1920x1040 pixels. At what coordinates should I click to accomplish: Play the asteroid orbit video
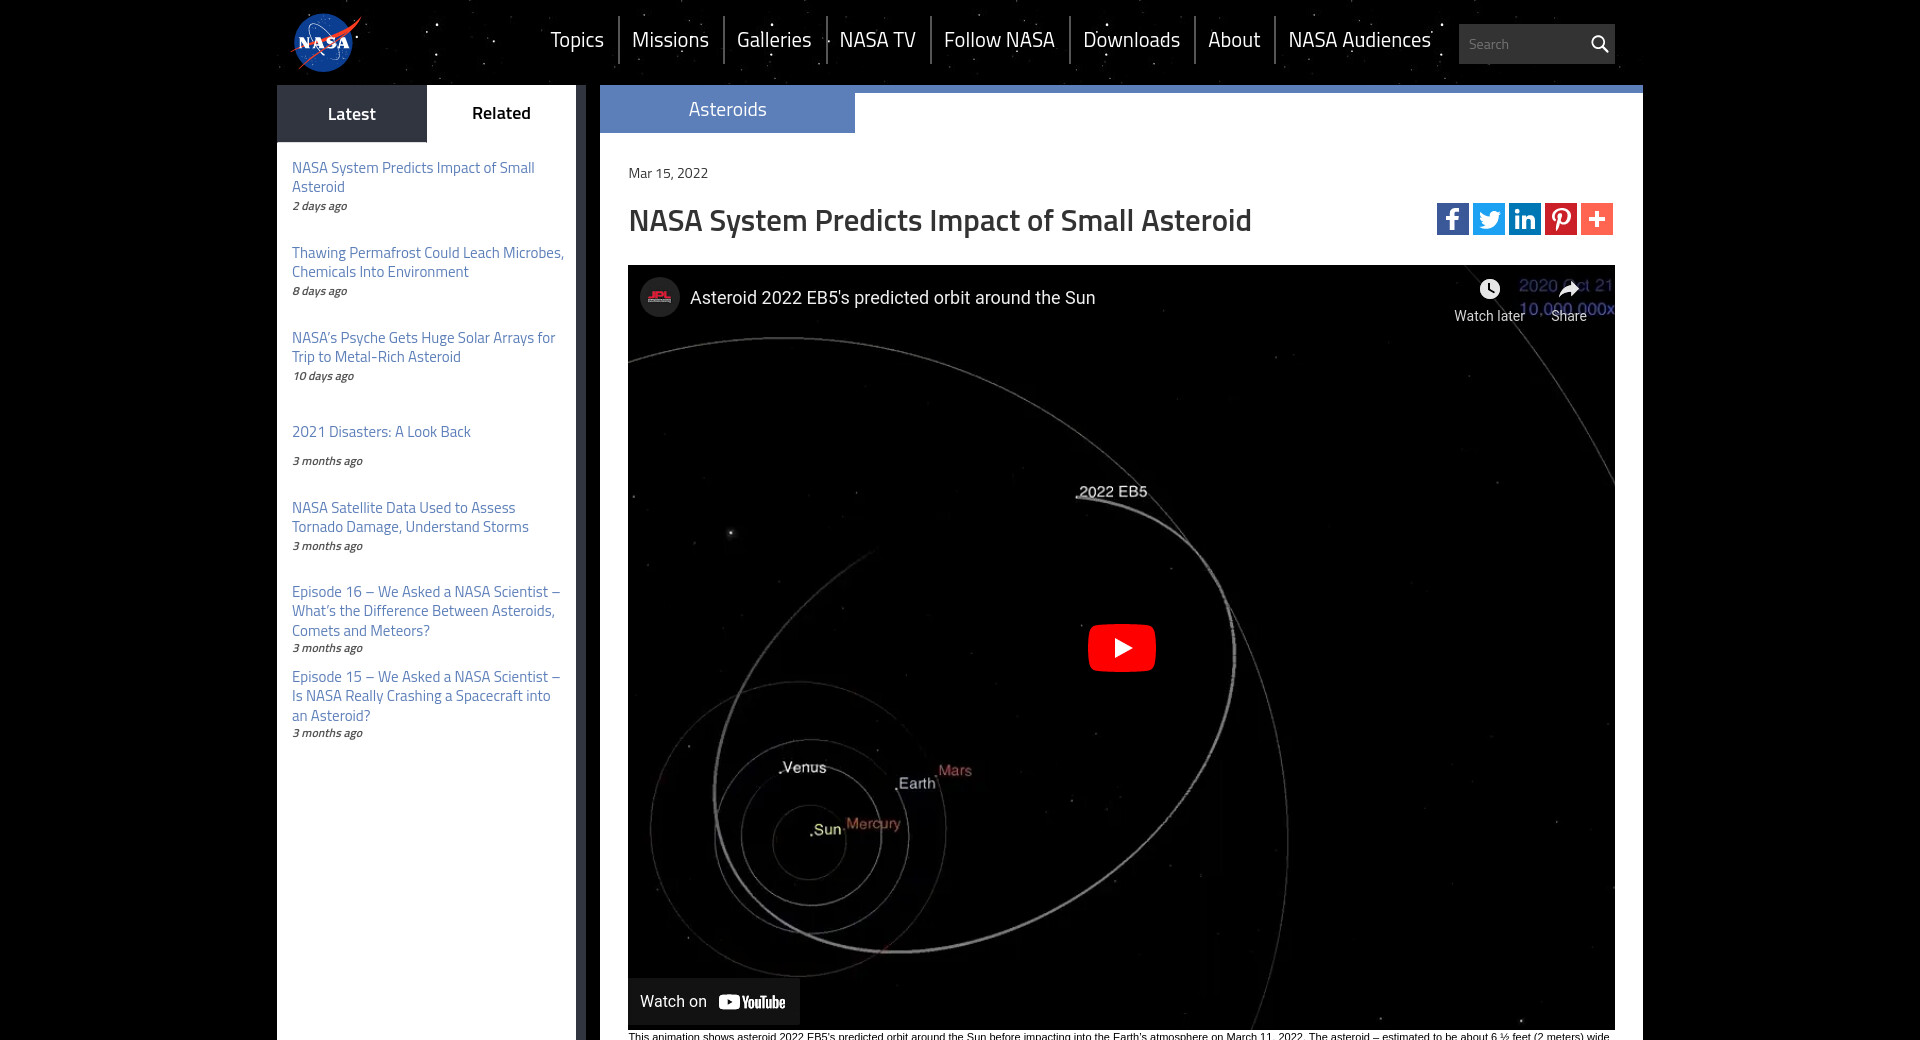click(x=1121, y=648)
